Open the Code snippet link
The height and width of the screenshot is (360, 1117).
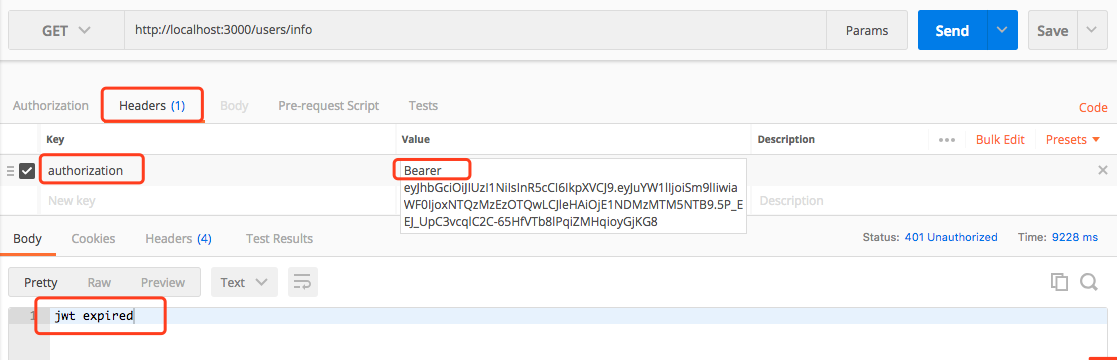1093,108
